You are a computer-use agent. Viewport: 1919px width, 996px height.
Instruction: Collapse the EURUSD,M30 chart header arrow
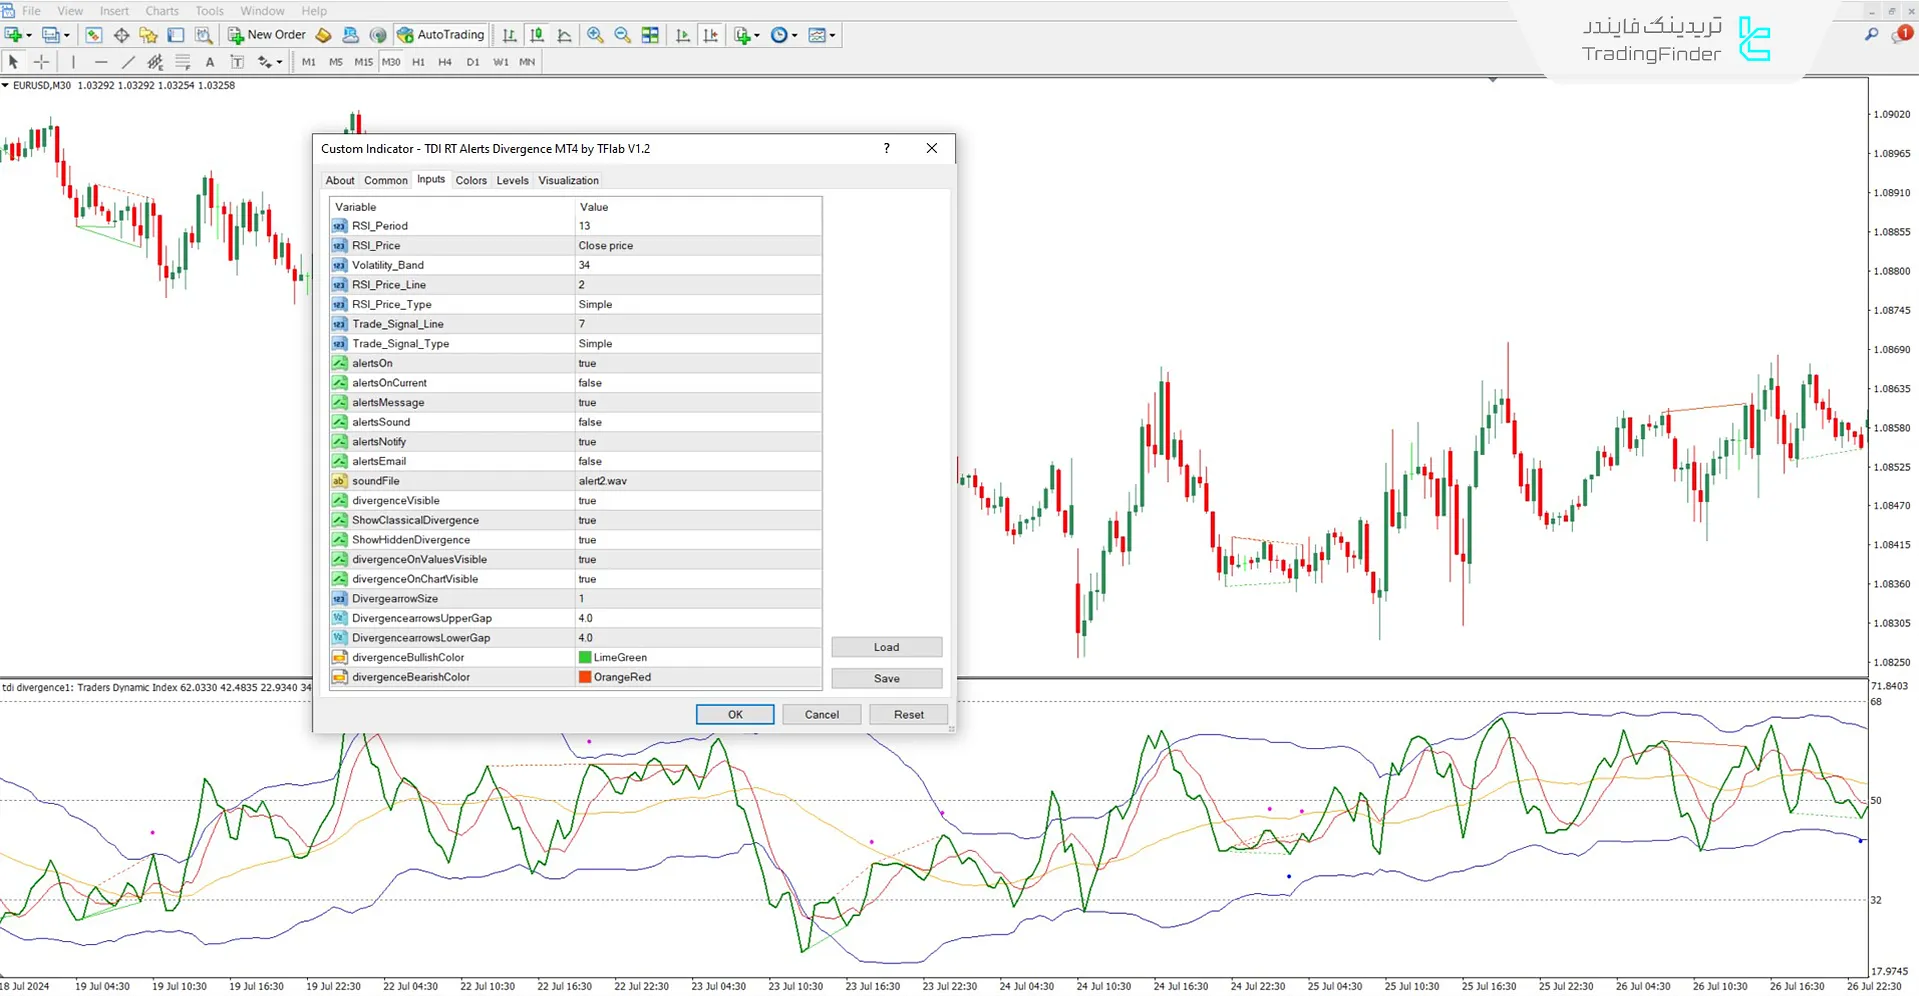click(7, 85)
